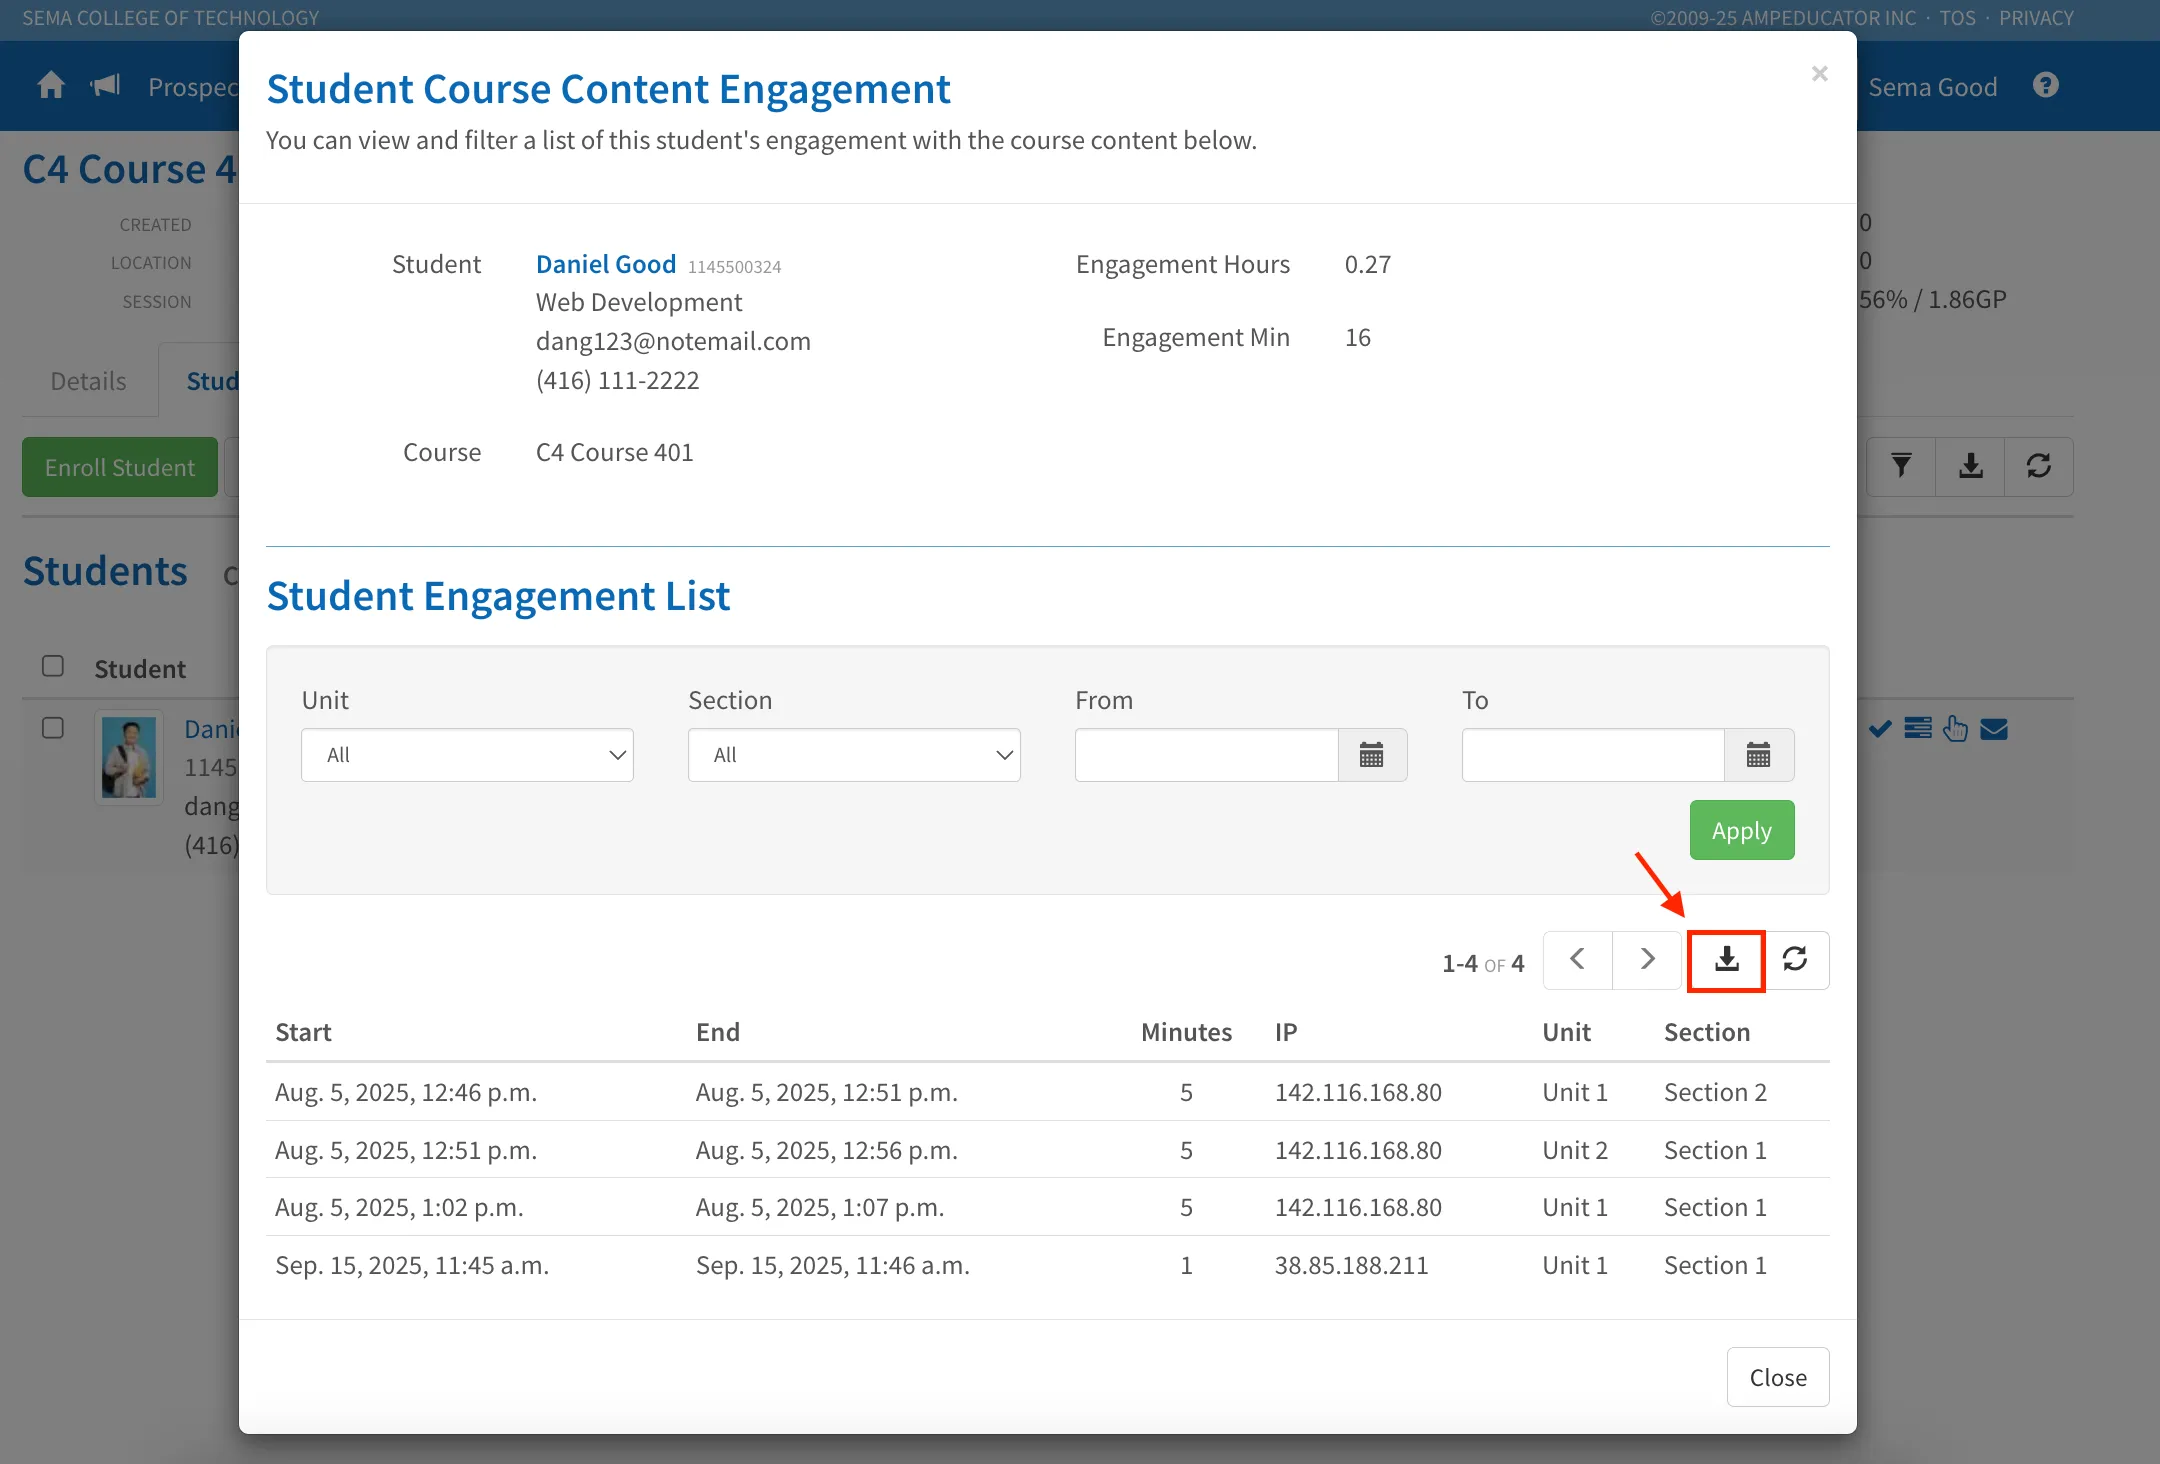
Task: Go to previous page of engagement list
Action: tap(1578, 960)
